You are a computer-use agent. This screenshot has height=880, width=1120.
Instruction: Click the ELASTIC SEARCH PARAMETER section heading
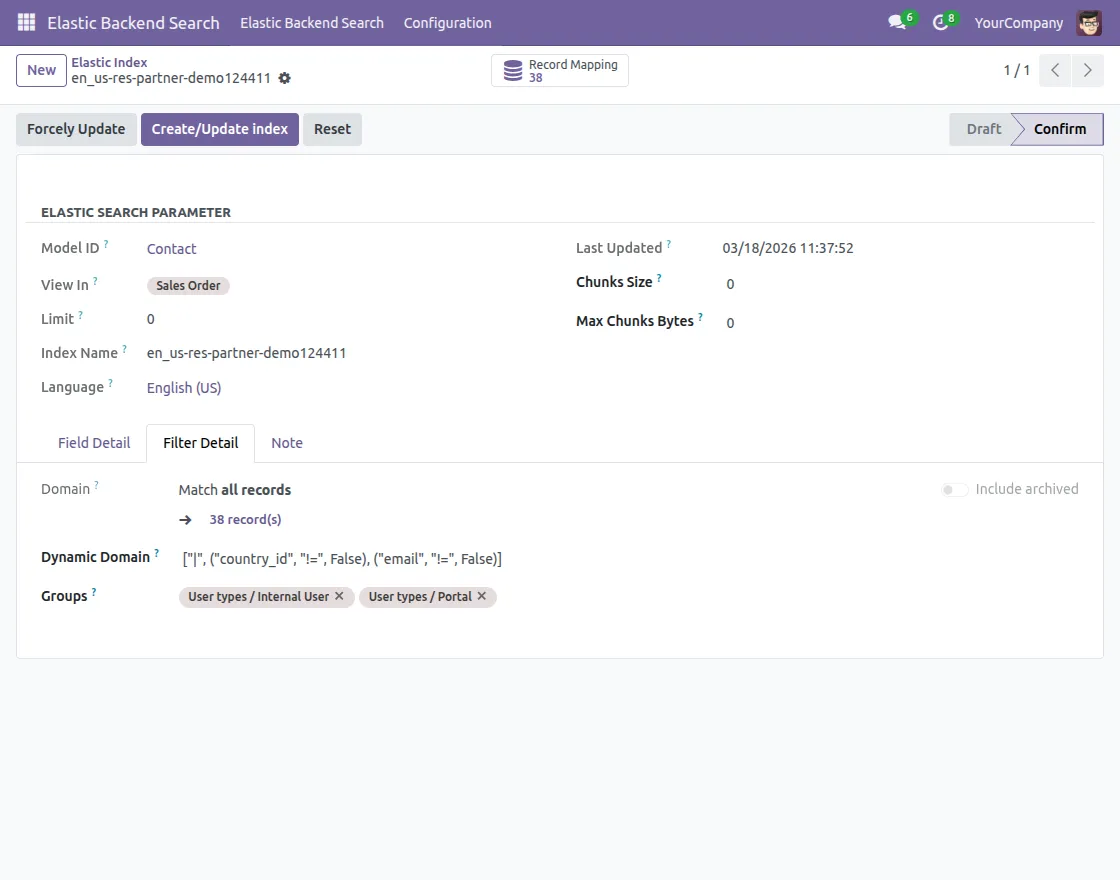click(x=136, y=212)
